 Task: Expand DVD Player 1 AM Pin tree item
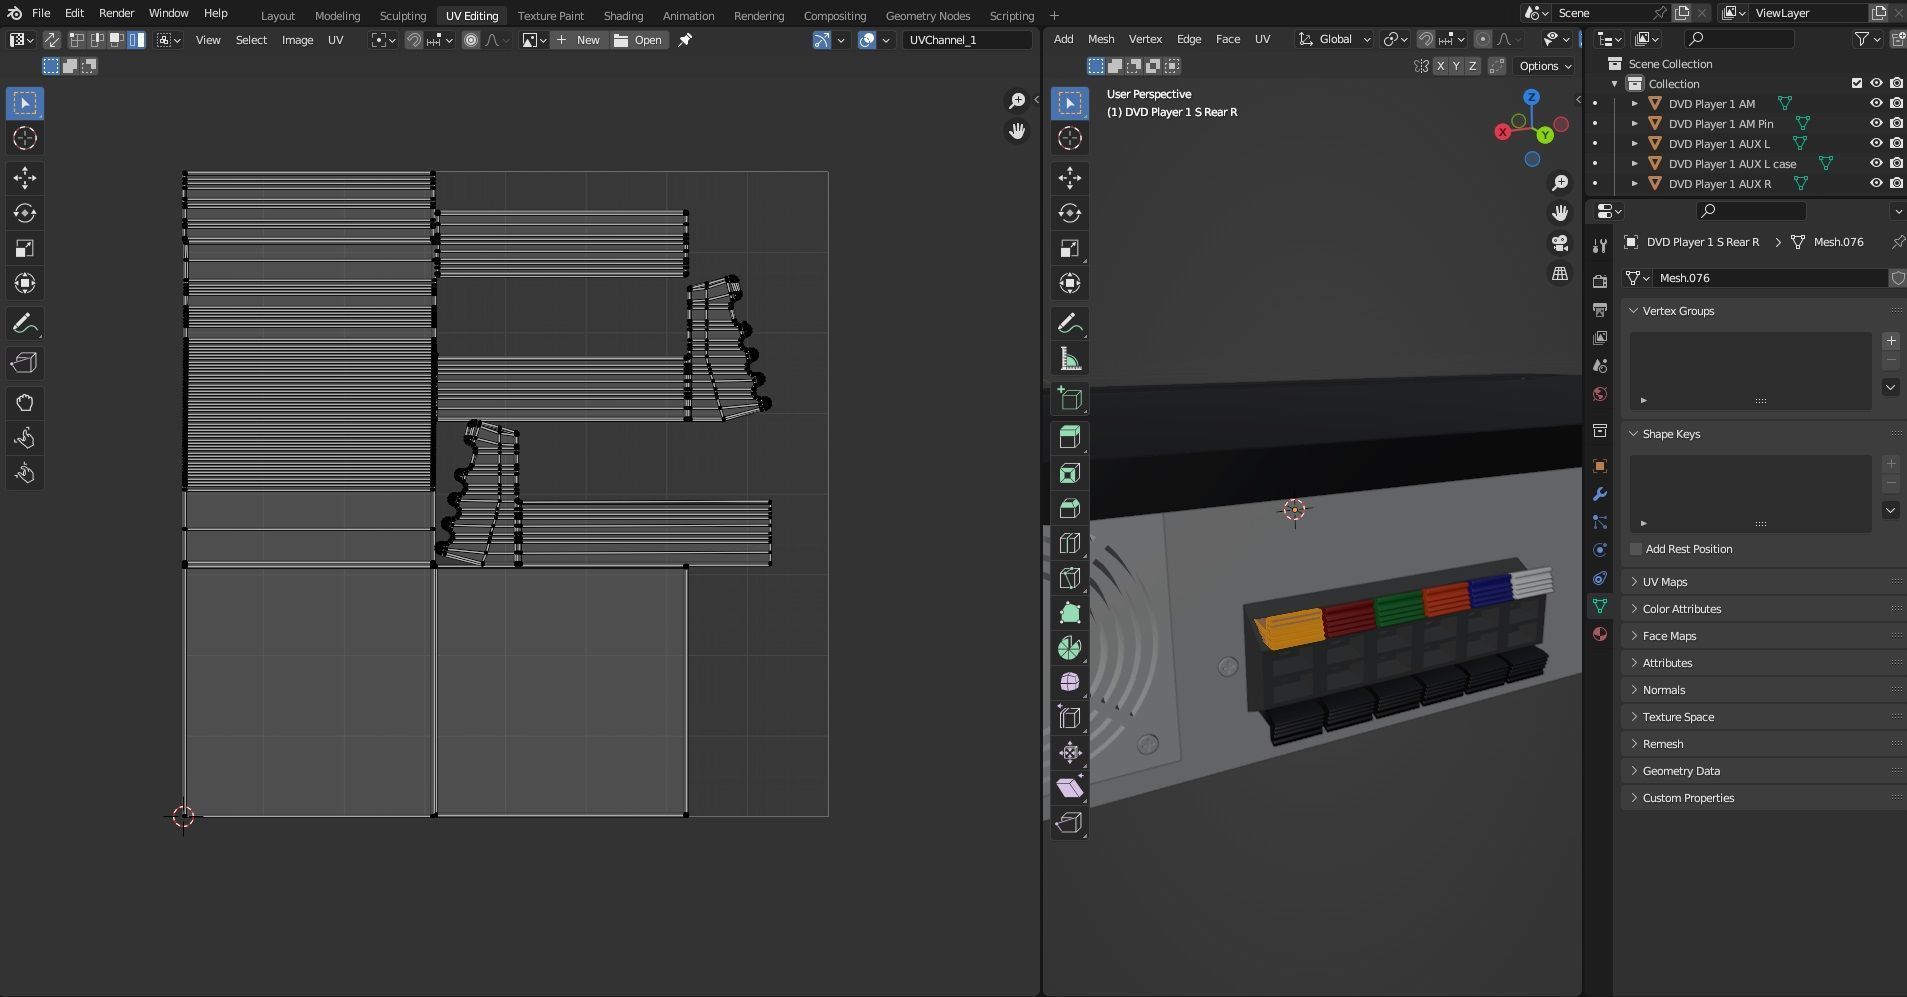[1635, 124]
